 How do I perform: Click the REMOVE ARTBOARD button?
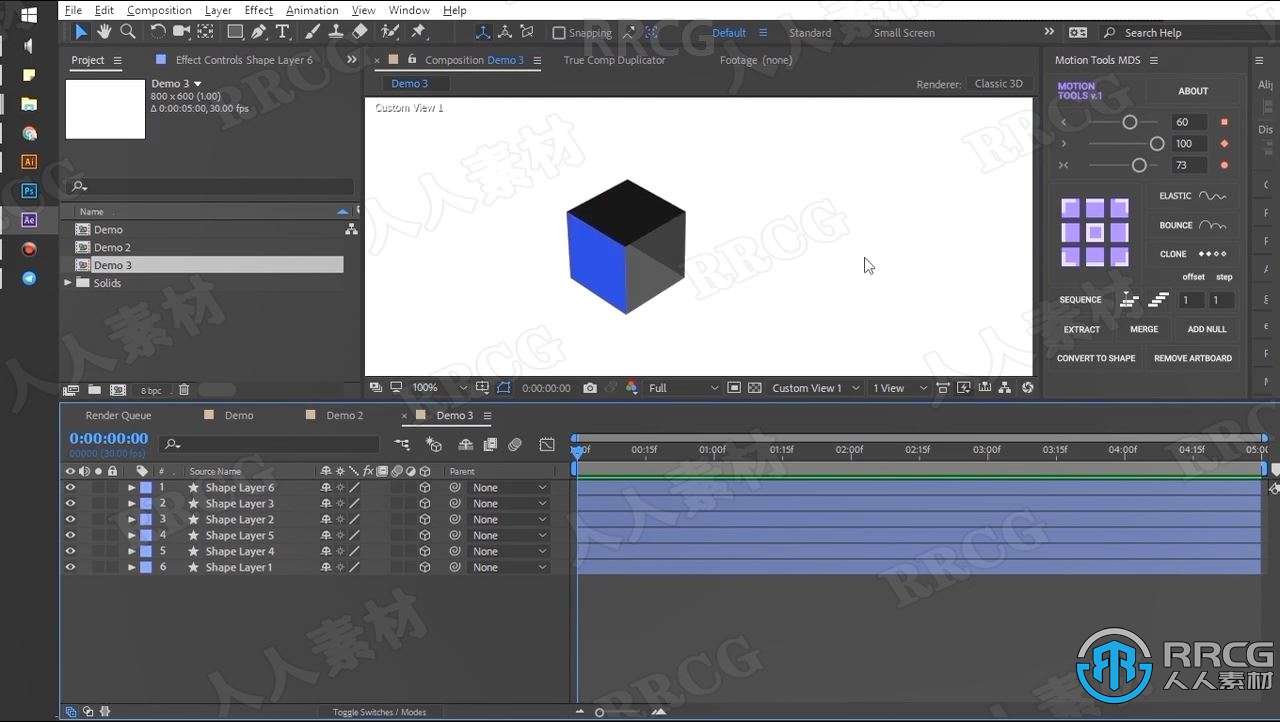[x=1193, y=358]
